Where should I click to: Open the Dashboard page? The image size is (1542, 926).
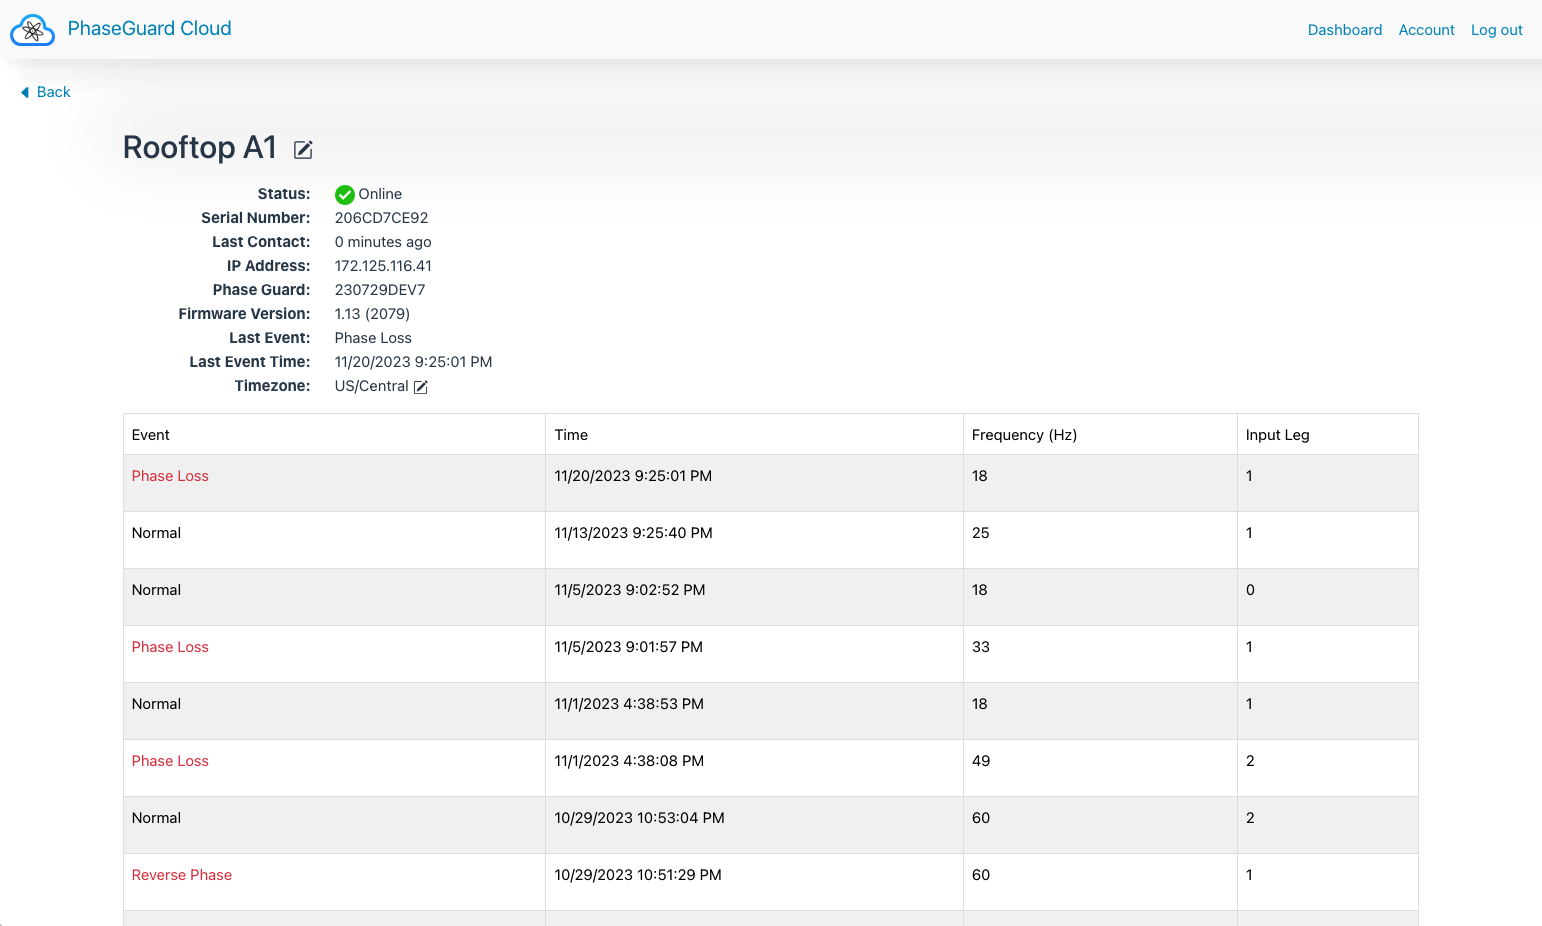pos(1345,30)
